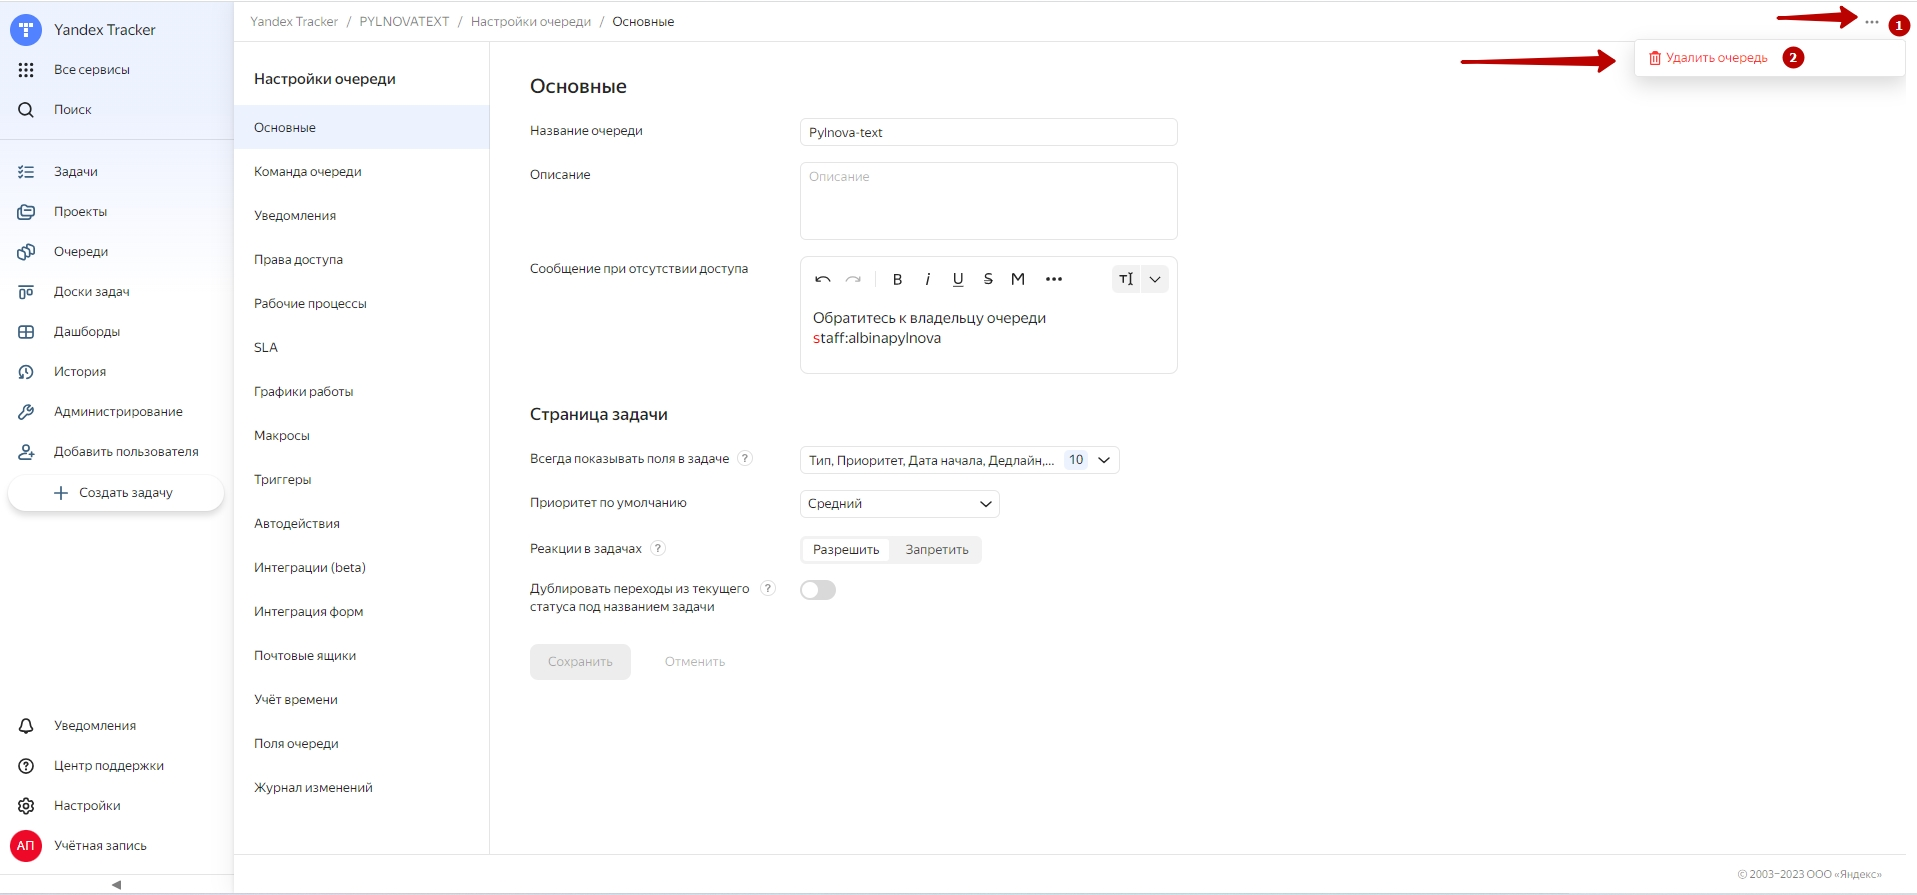
Task: Toggle Дублировать переходы switch
Action: click(x=818, y=590)
